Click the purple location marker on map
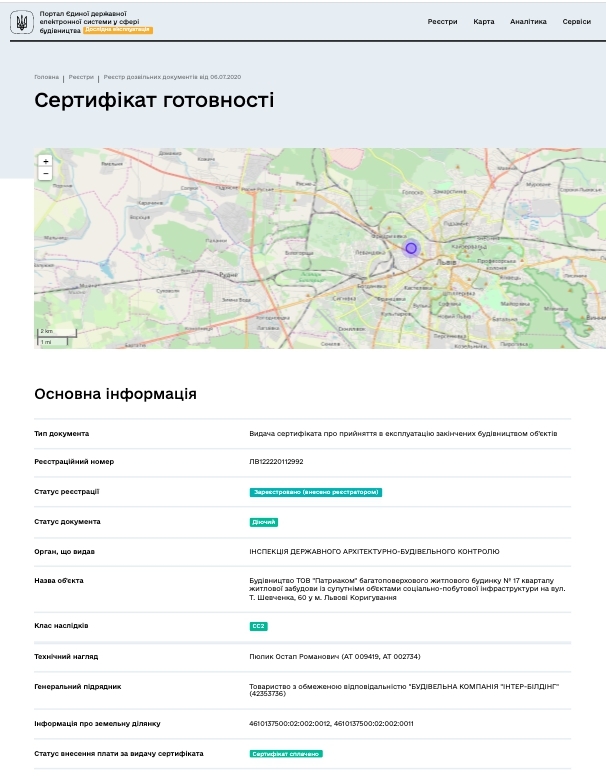Image resolution: width=606 pixels, height=777 pixels. pos(411,248)
